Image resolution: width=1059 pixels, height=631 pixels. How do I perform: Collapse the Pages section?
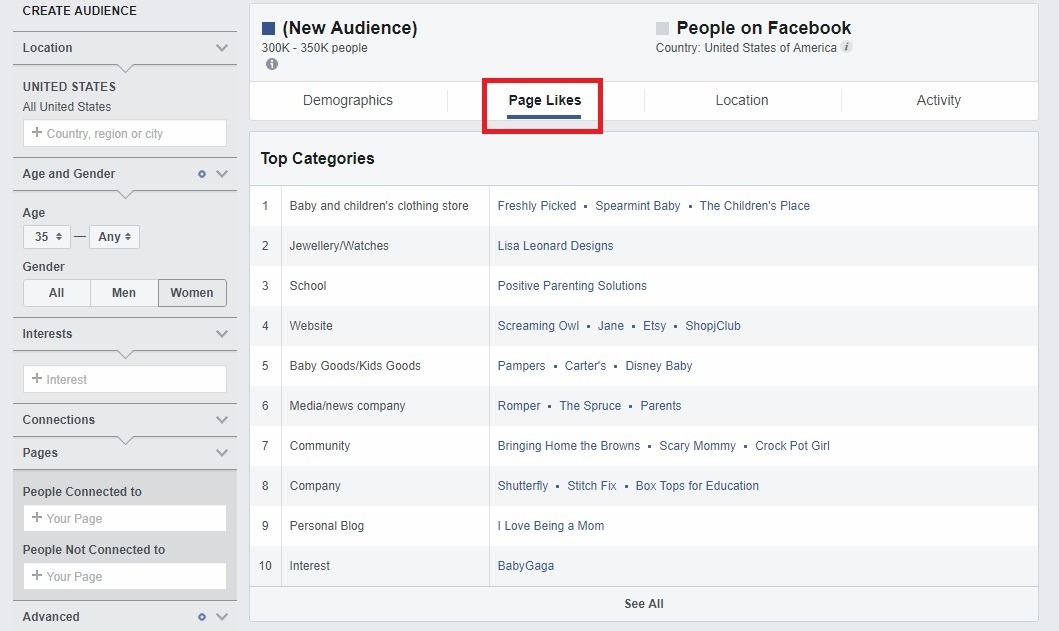tap(222, 452)
